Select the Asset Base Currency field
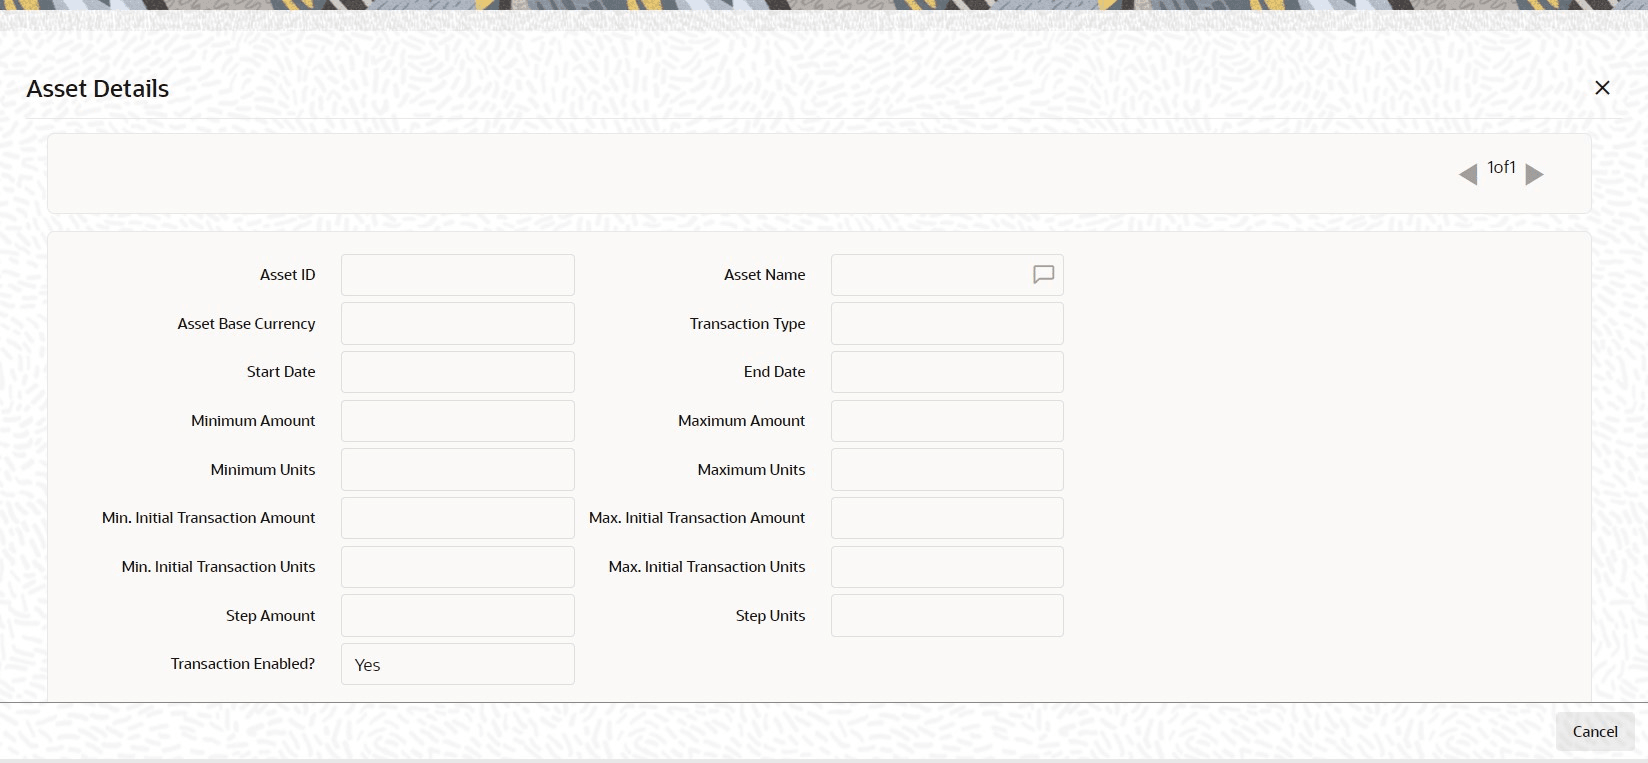Image resolution: width=1648 pixels, height=763 pixels. tap(458, 324)
